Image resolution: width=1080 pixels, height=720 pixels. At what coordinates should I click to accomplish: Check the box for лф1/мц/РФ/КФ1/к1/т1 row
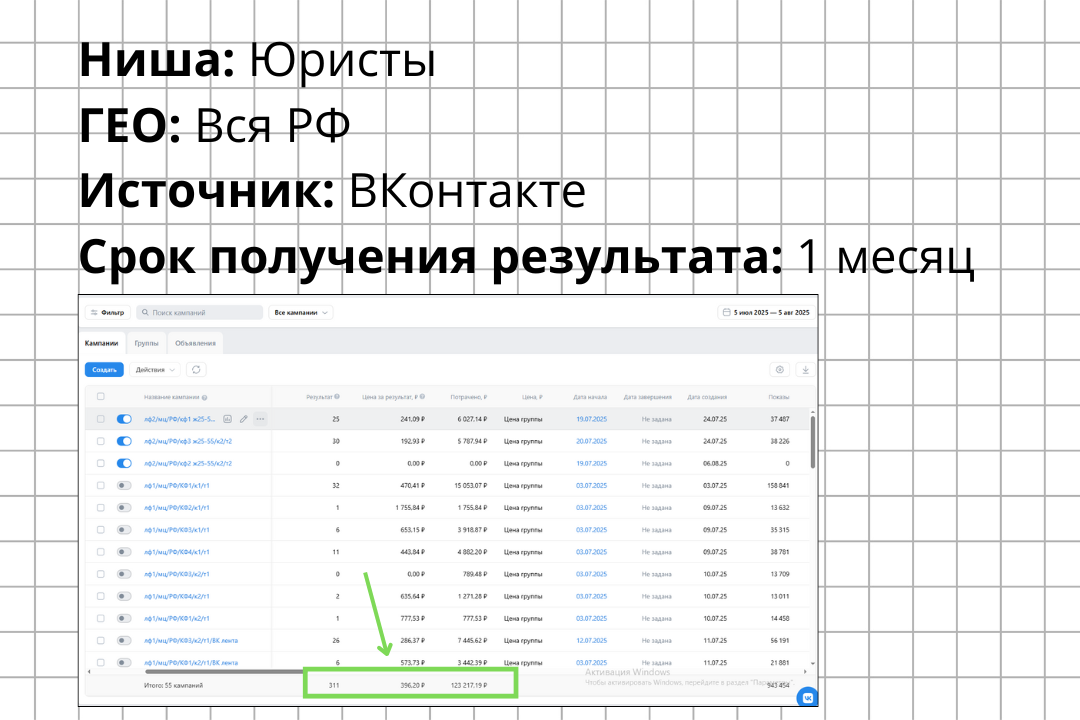101,486
